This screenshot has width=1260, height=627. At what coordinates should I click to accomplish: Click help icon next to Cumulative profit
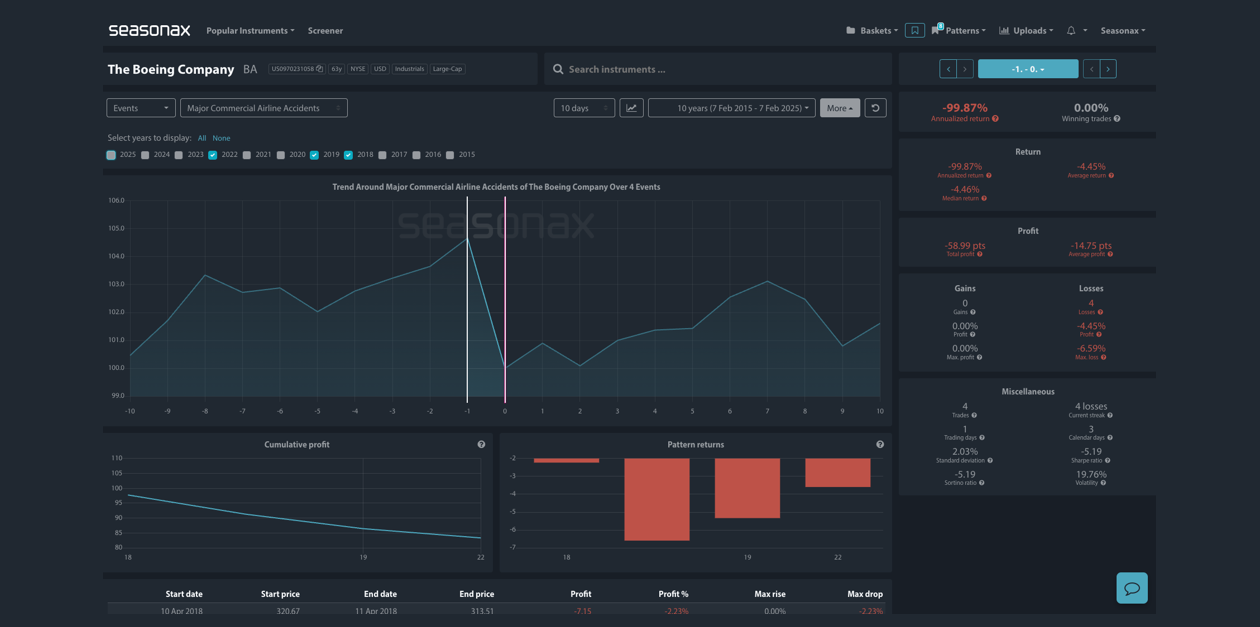click(481, 445)
